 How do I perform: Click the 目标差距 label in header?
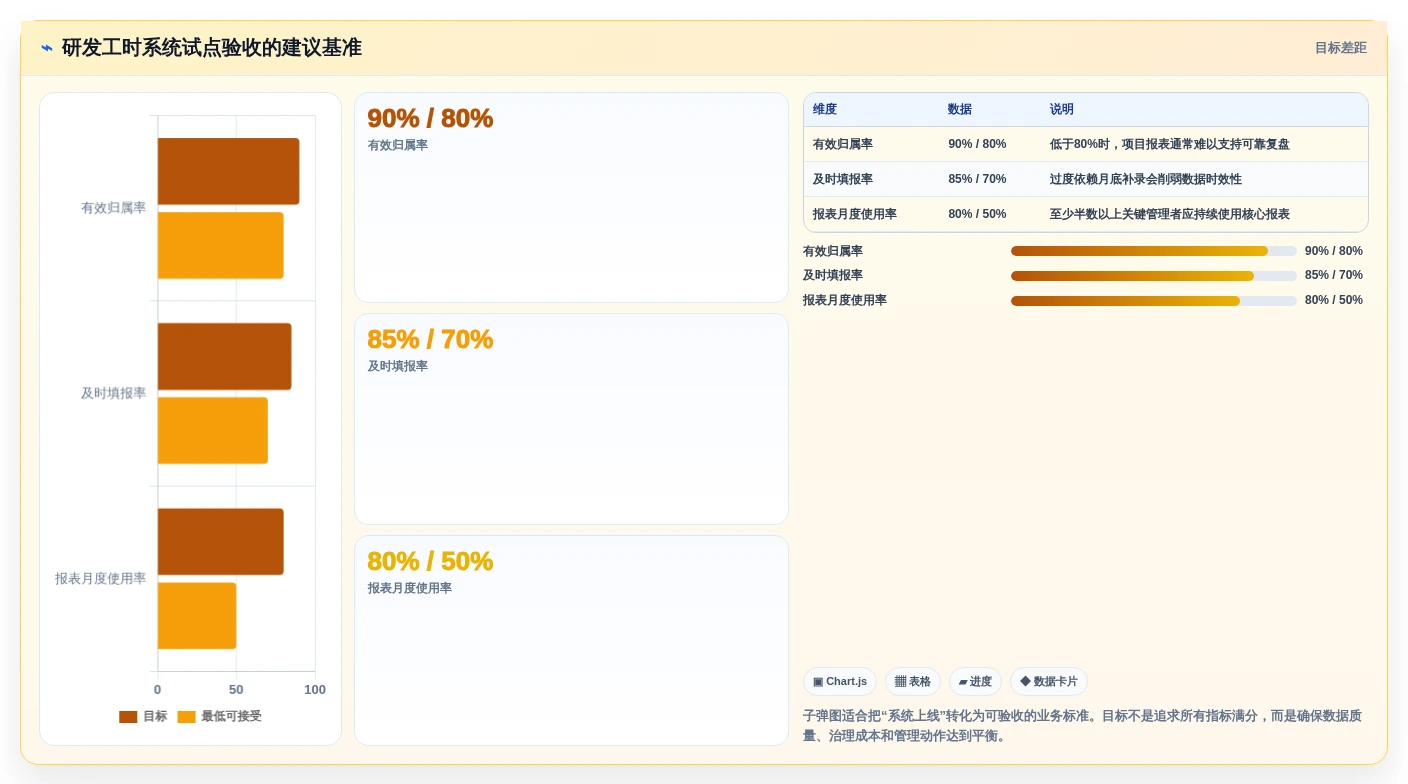pos(1340,48)
